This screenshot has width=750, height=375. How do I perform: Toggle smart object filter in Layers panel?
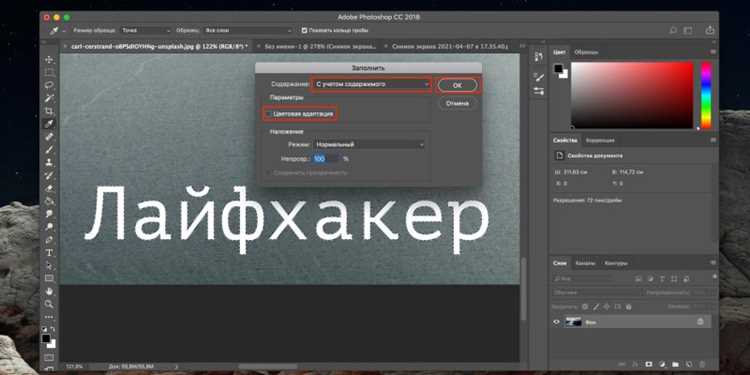tap(687, 278)
